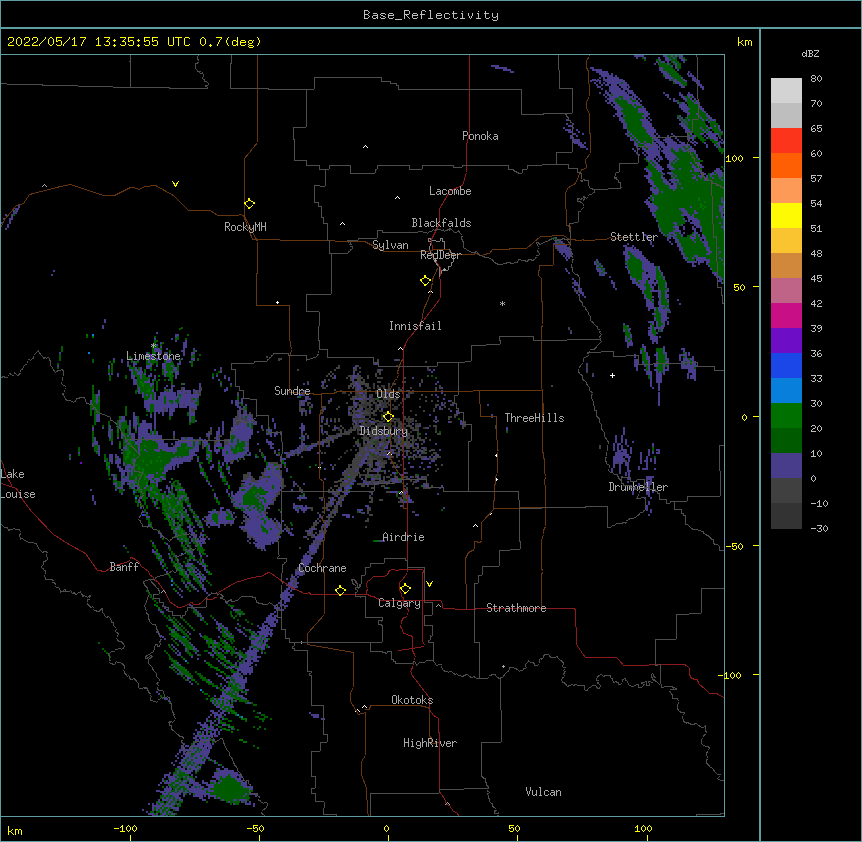Select the slate-purple 10-0 dBZ swatch
Image resolution: width=862 pixels, height=842 pixels.
coord(786,466)
